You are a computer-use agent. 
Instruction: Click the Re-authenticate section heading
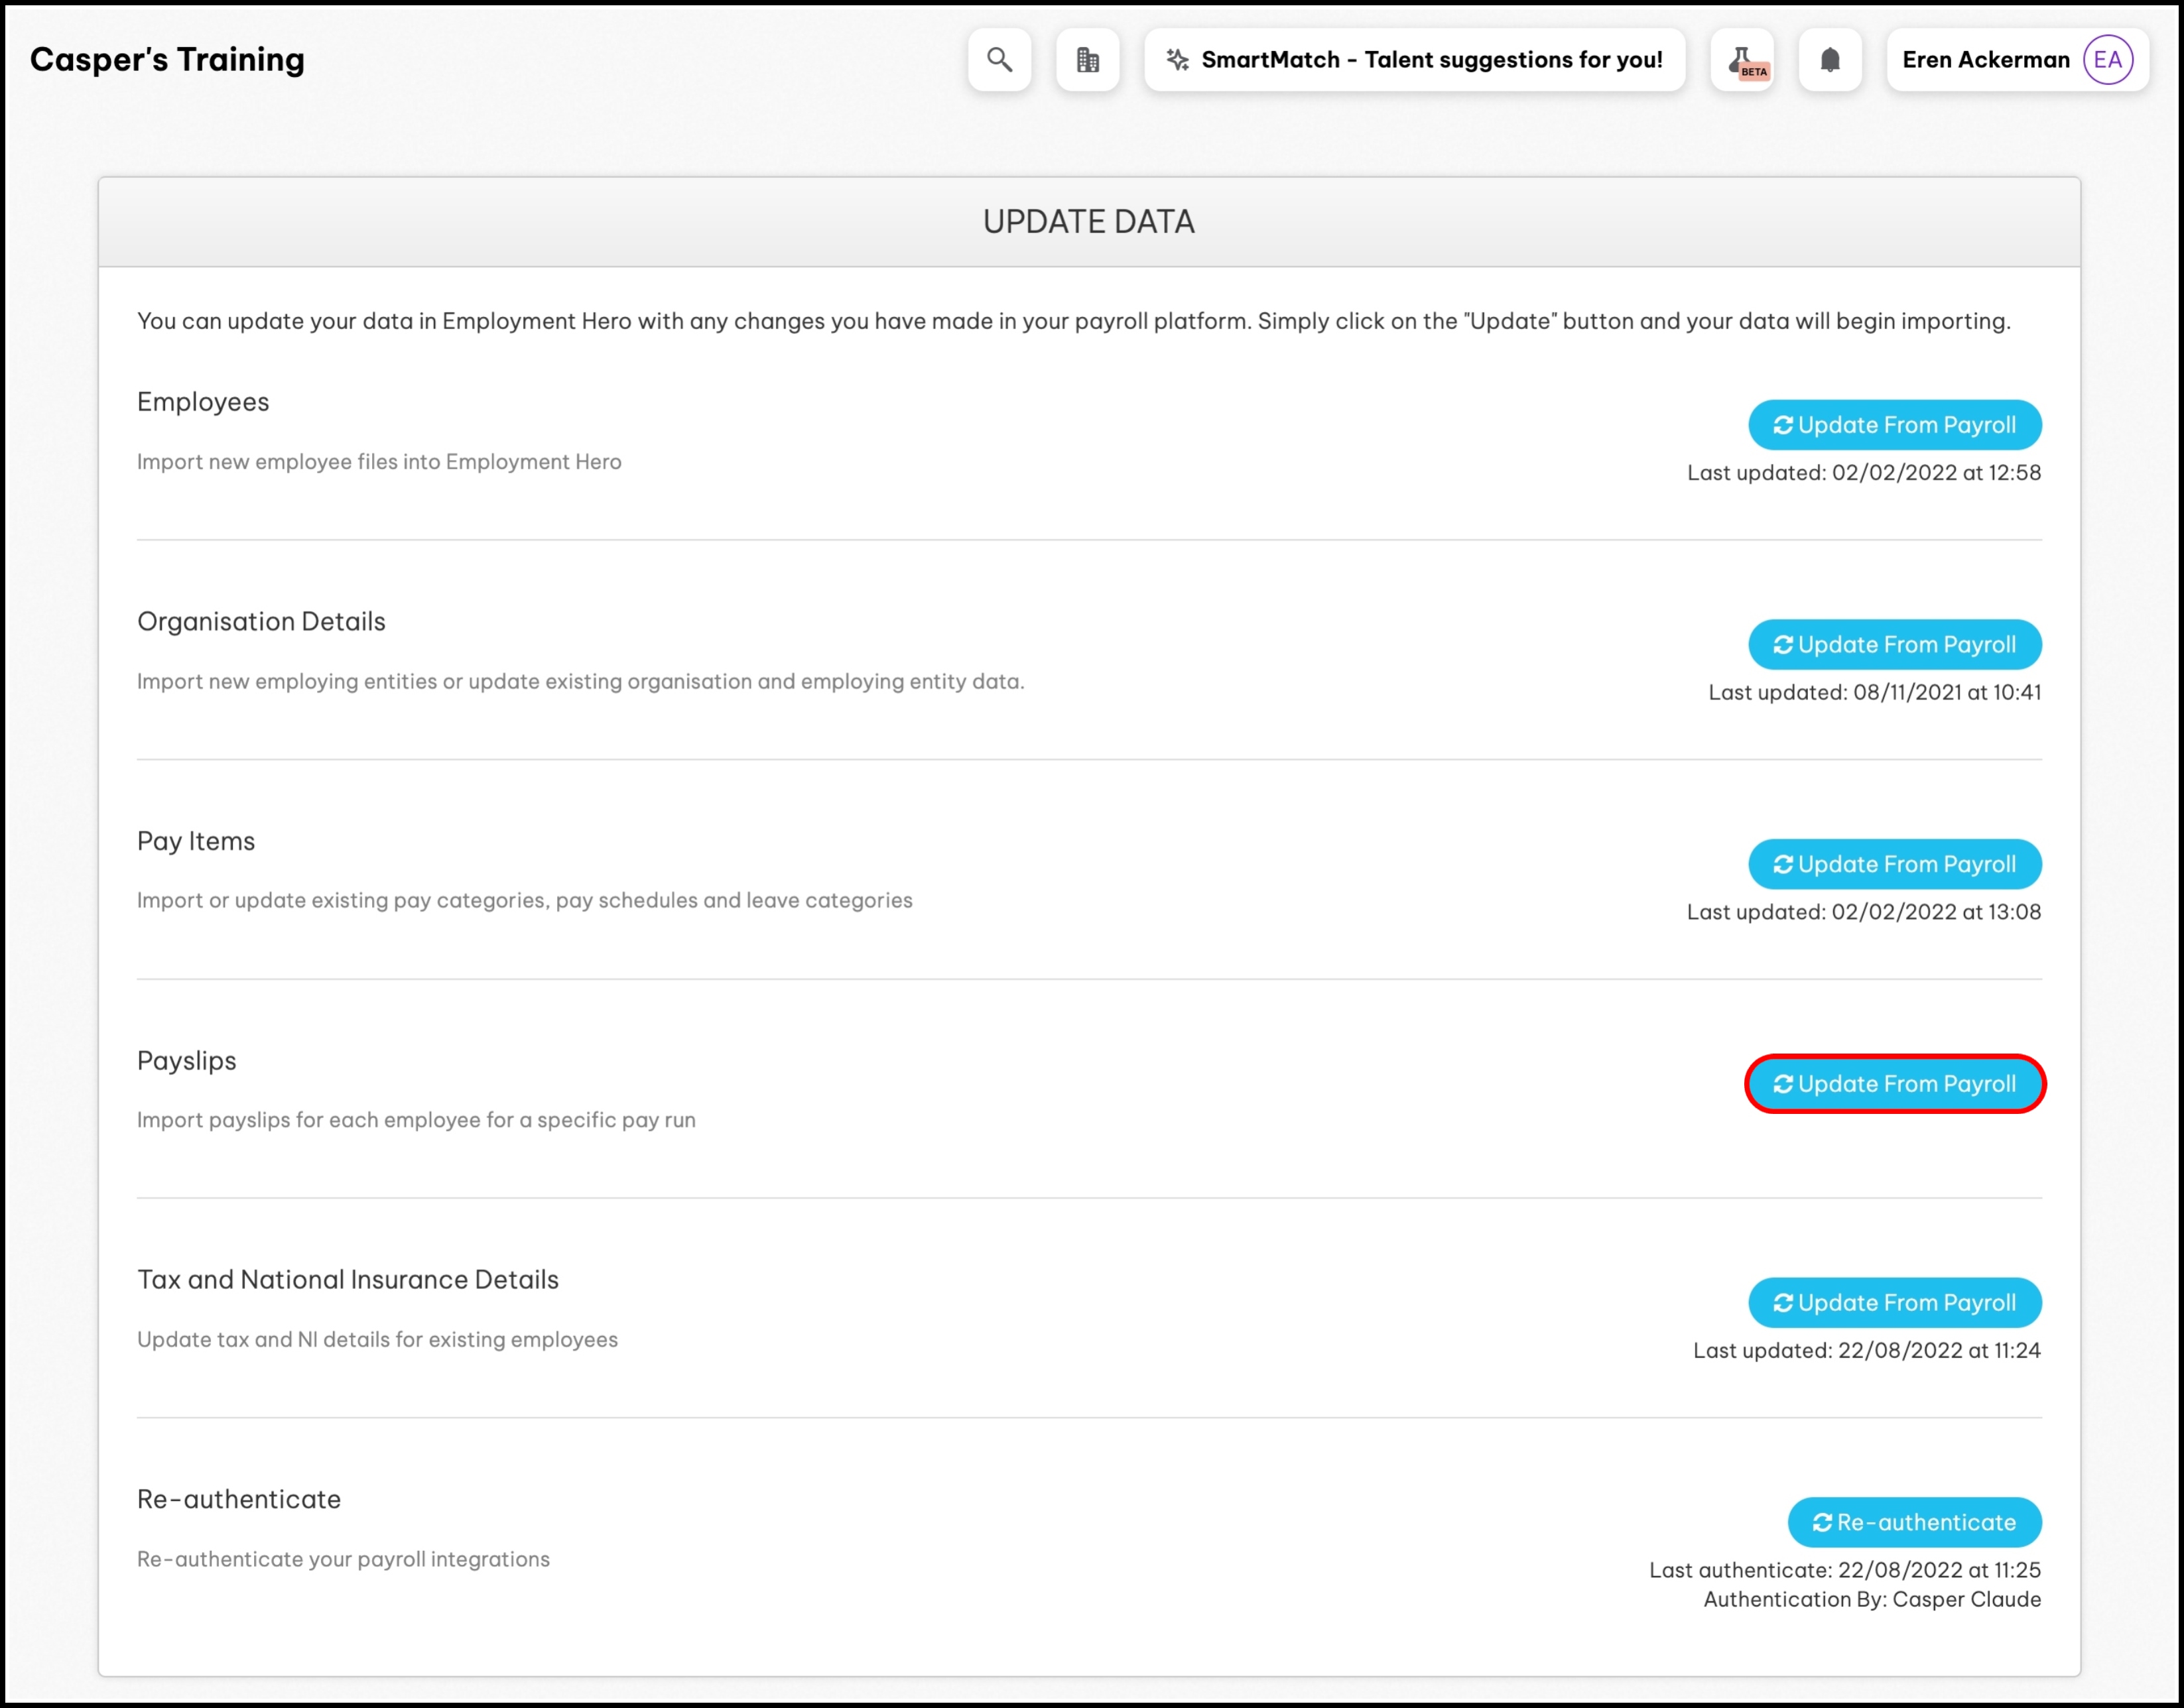pyautogui.click(x=239, y=1499)
